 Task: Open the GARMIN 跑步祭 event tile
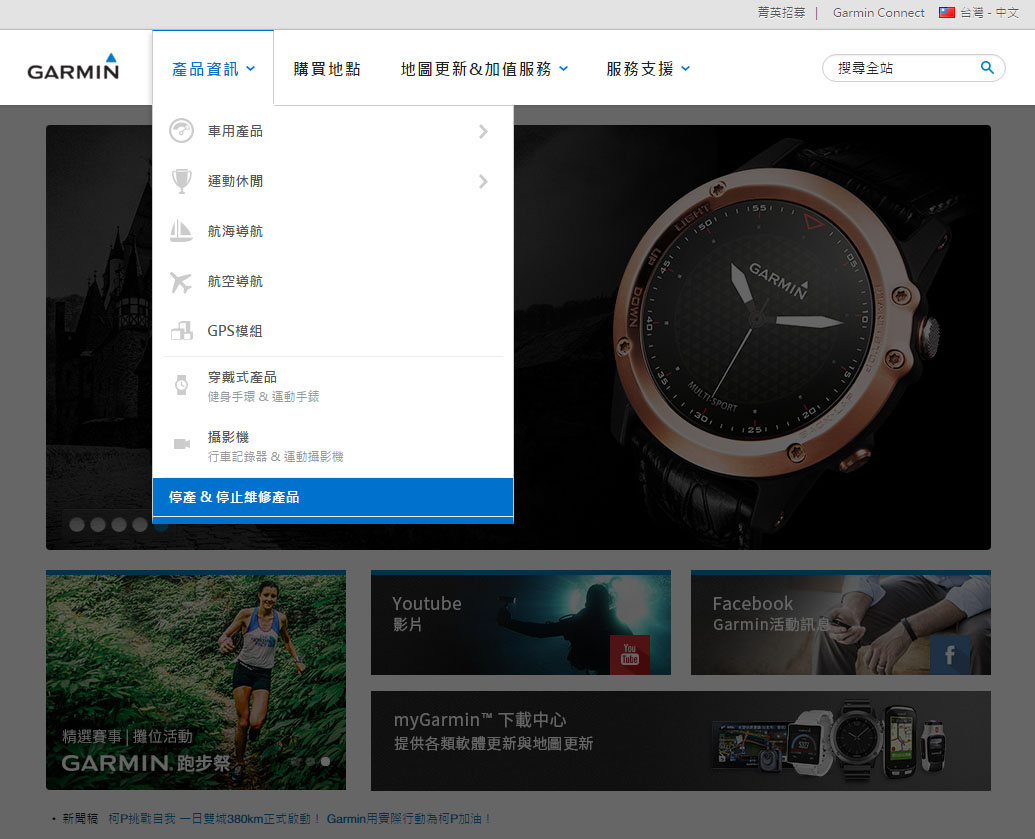tap(196, 680)
